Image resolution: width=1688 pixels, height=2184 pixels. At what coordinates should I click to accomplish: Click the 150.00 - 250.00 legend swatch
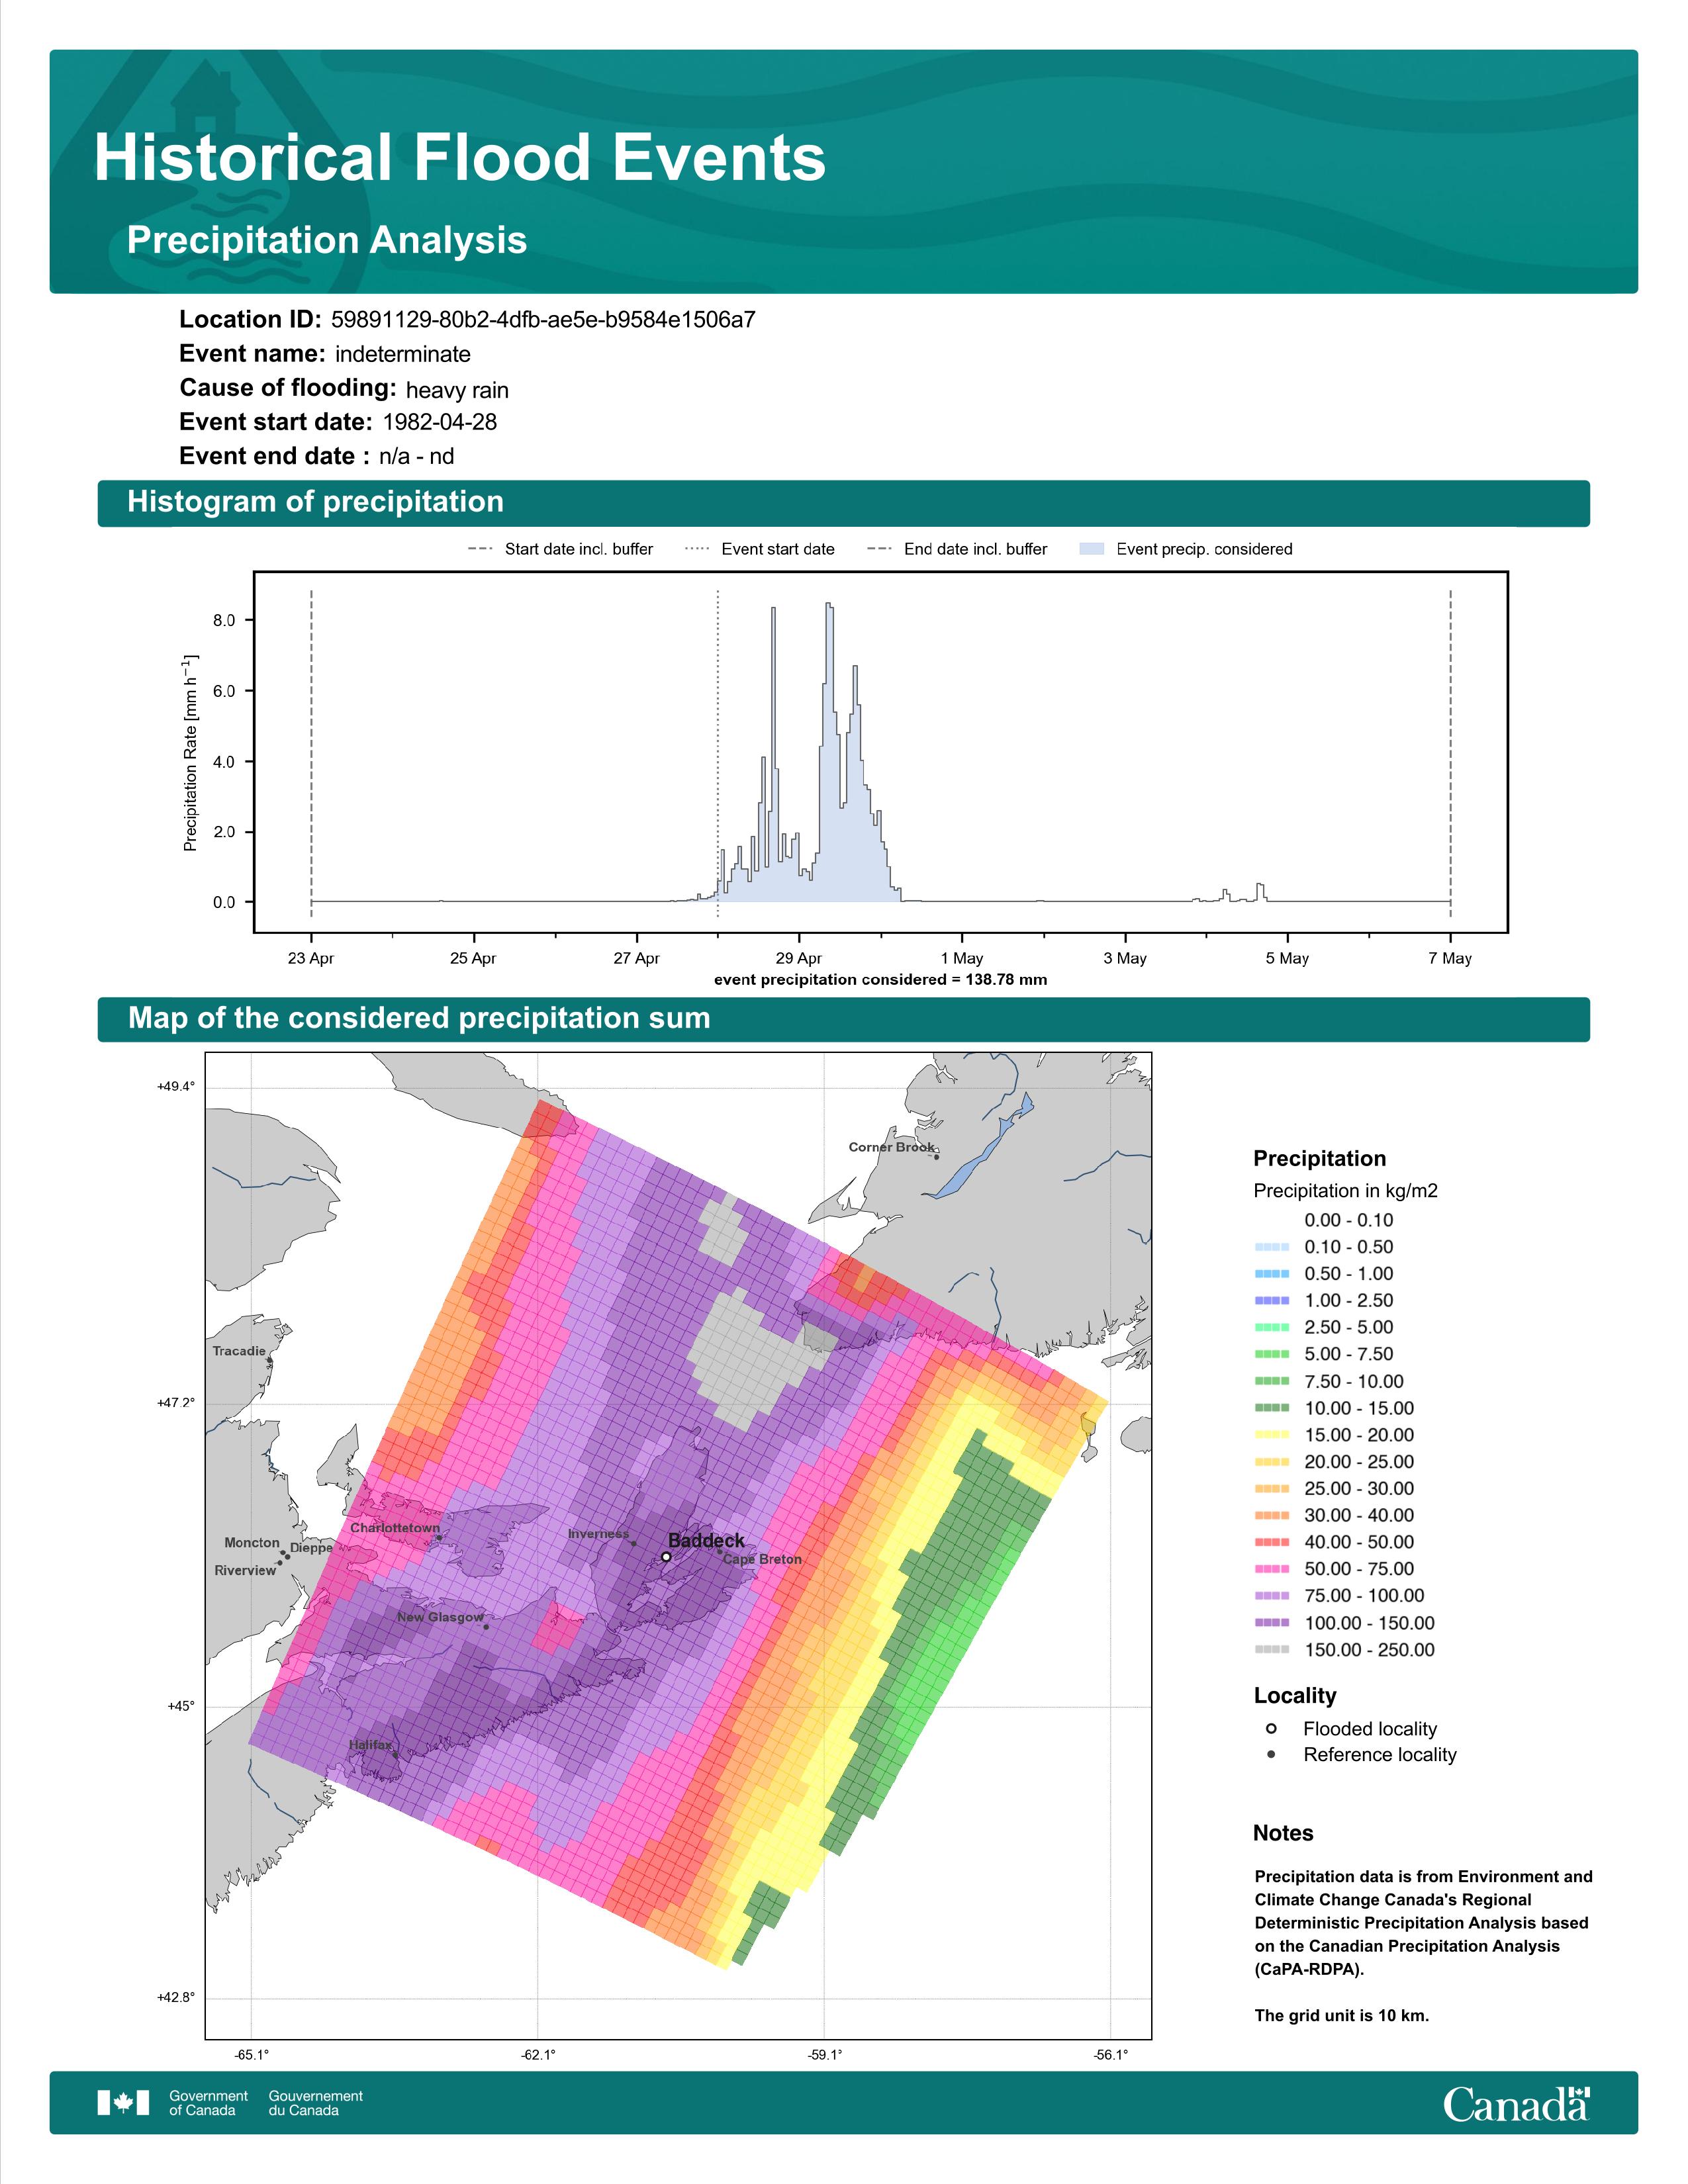[x=1272, y=1649]
